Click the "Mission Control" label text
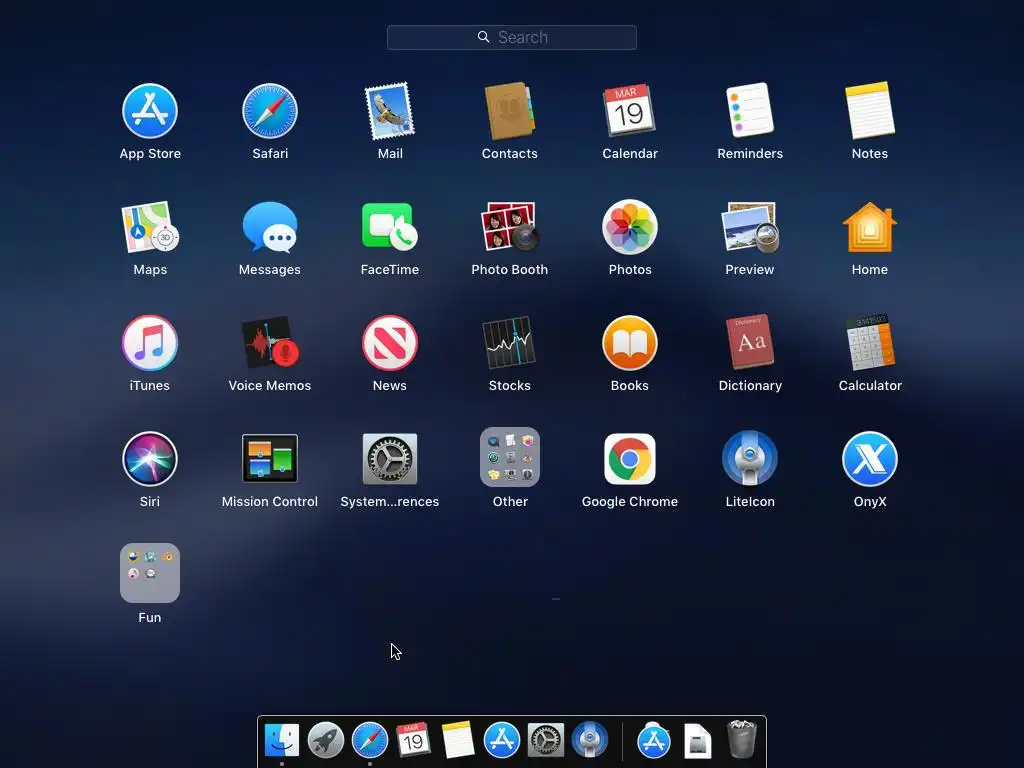 [x=270, y=502]
